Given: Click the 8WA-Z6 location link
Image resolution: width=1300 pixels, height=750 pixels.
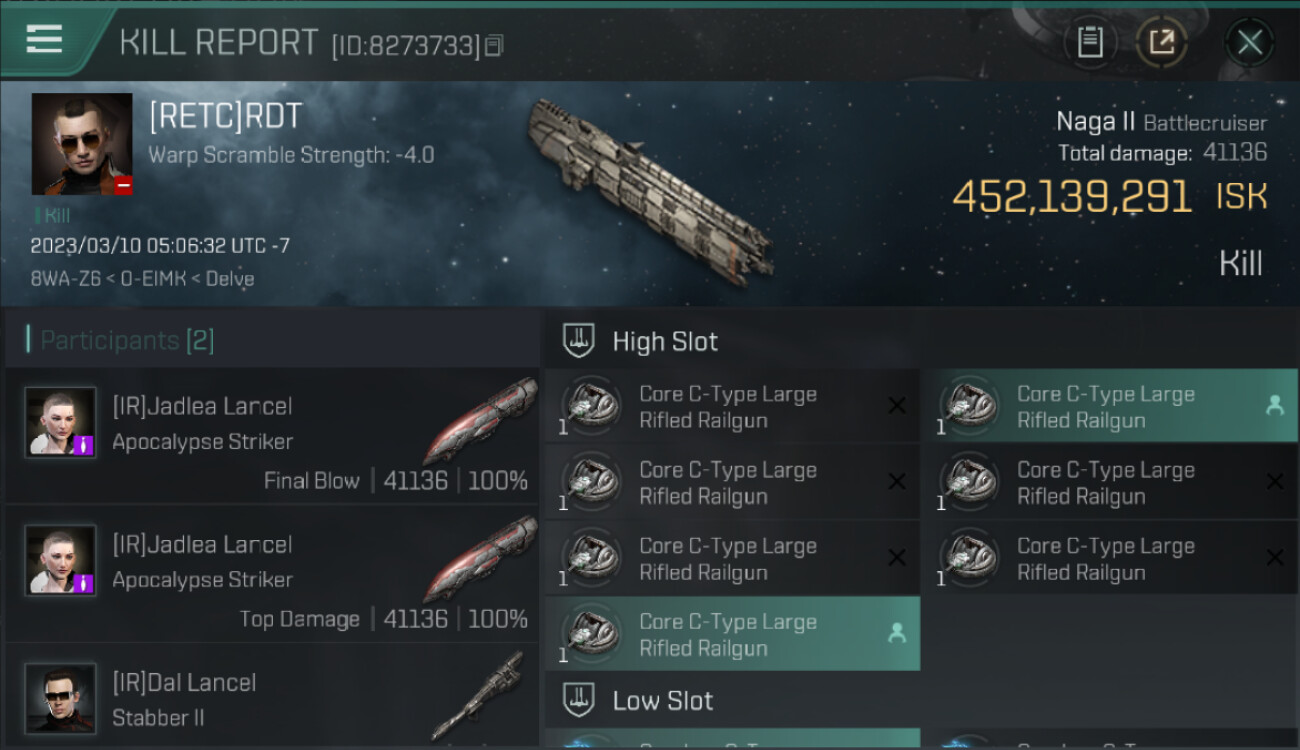Looking at the screenshot, I should (61, 279).
